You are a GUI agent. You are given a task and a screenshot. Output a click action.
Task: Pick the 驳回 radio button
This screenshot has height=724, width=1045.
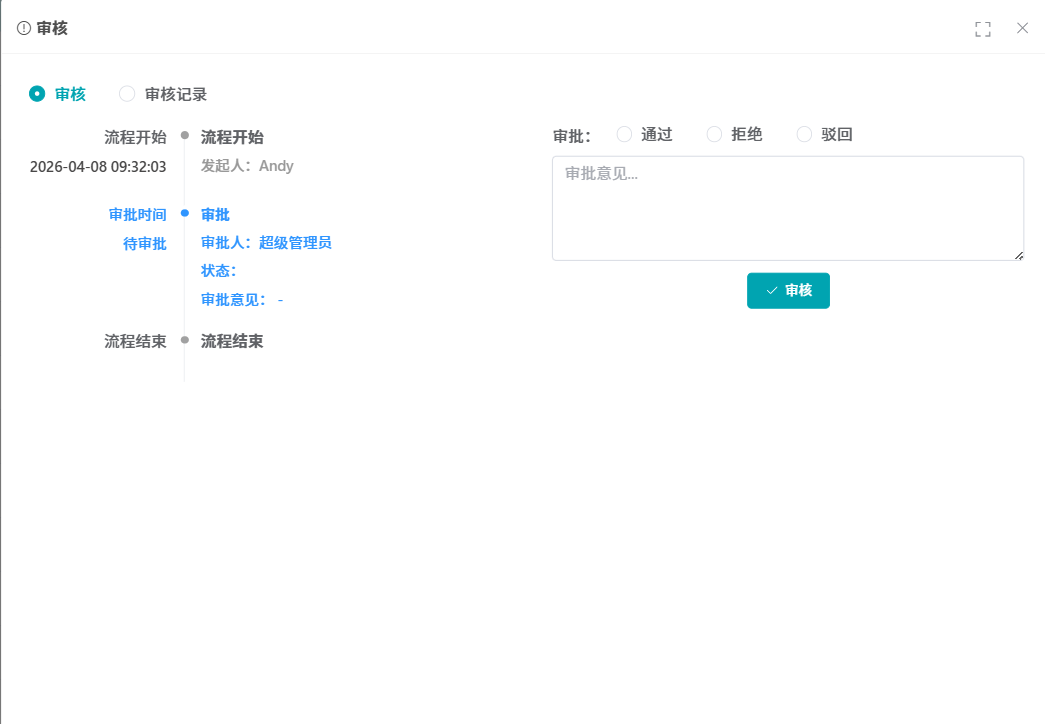pyautogui.click(x=804, y=134)
